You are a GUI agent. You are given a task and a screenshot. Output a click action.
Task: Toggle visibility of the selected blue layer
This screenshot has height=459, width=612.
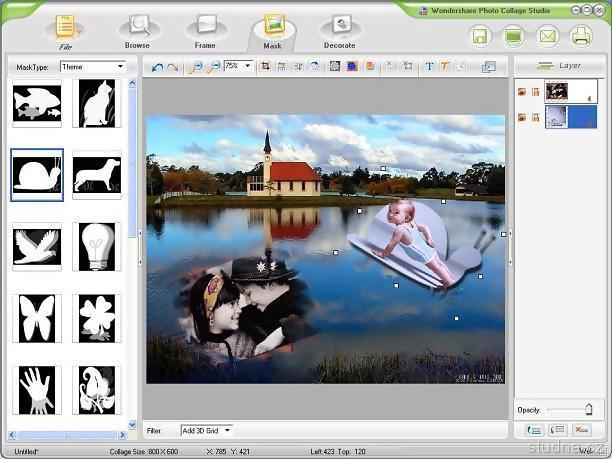522,118
